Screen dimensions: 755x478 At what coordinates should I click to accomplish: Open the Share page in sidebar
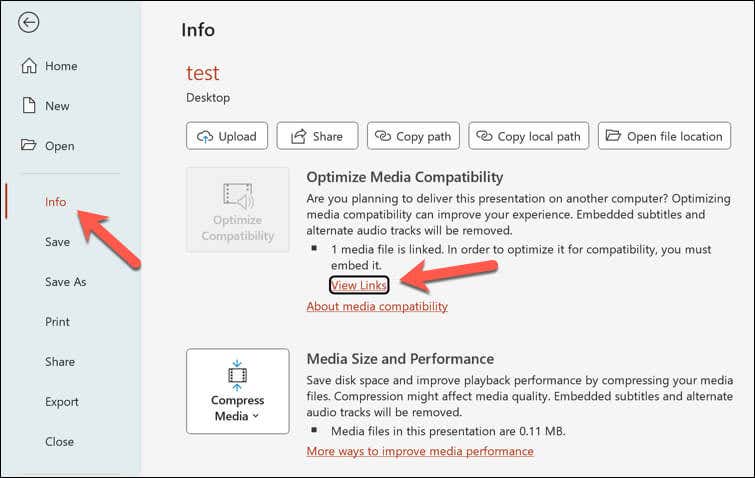(x=60, y=362)
